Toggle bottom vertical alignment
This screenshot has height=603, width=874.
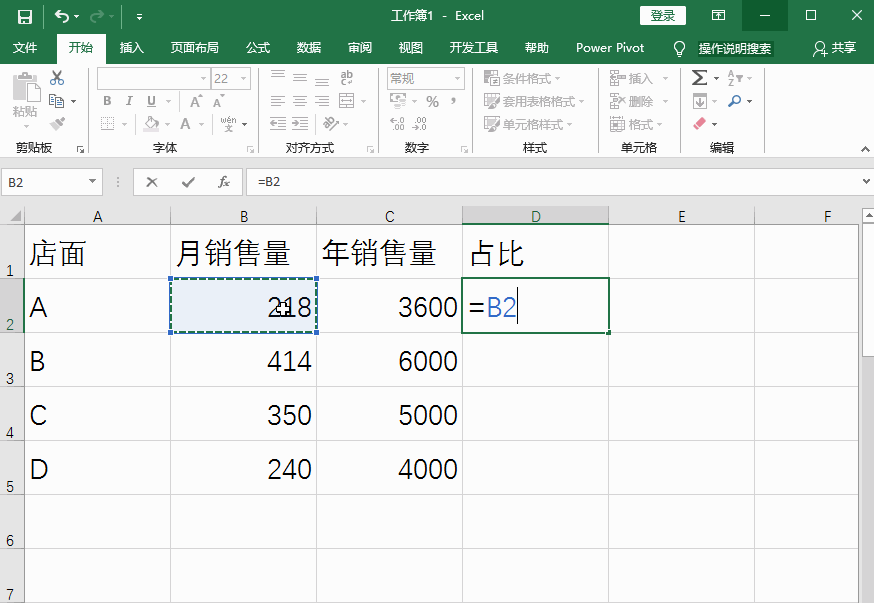click(322, 81)
